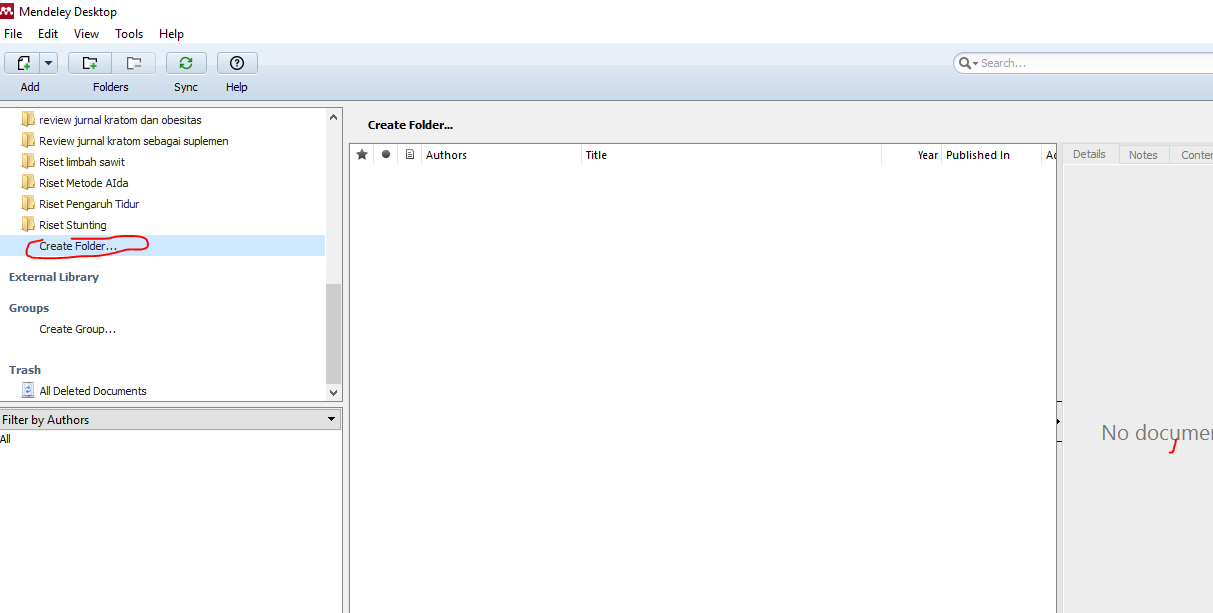The height and width of the screenshot is (613, 1213).
Task: Click the green Sync icon
Action: [186, 63]
